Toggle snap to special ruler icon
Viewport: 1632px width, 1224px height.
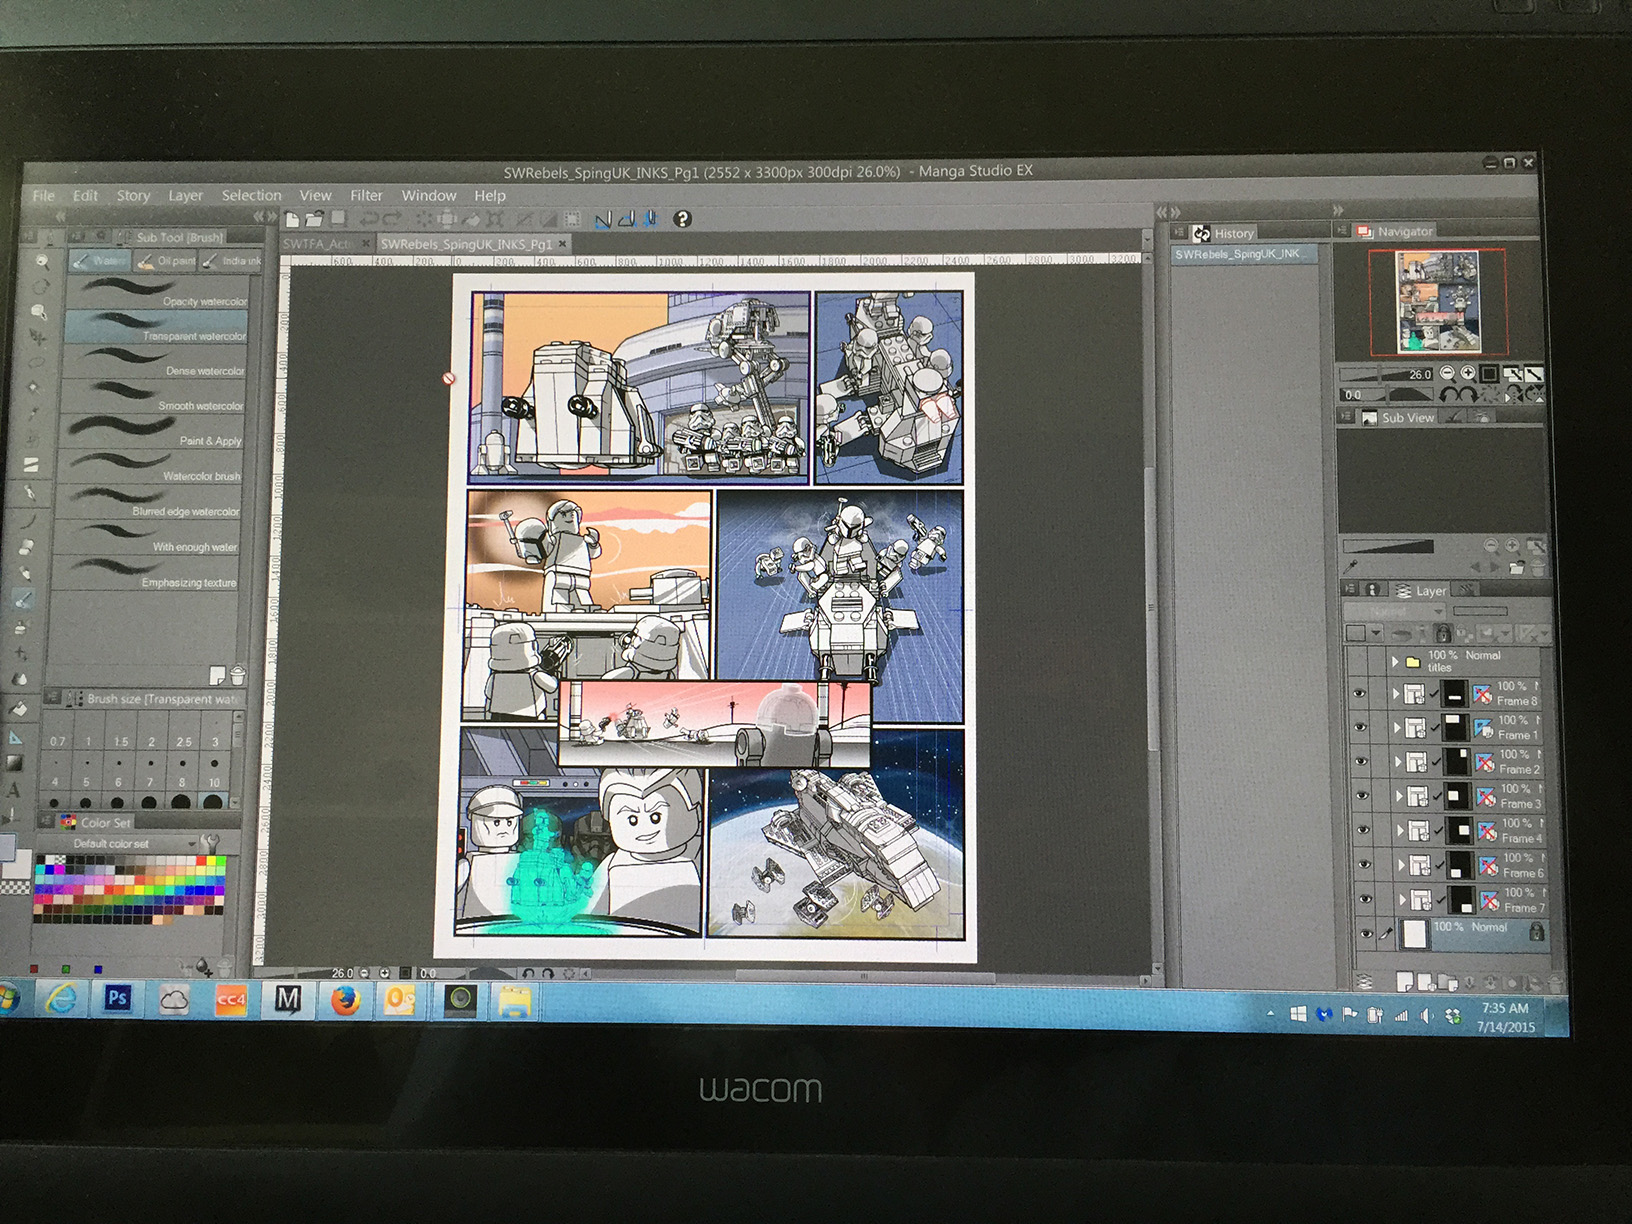click(626, 219)
